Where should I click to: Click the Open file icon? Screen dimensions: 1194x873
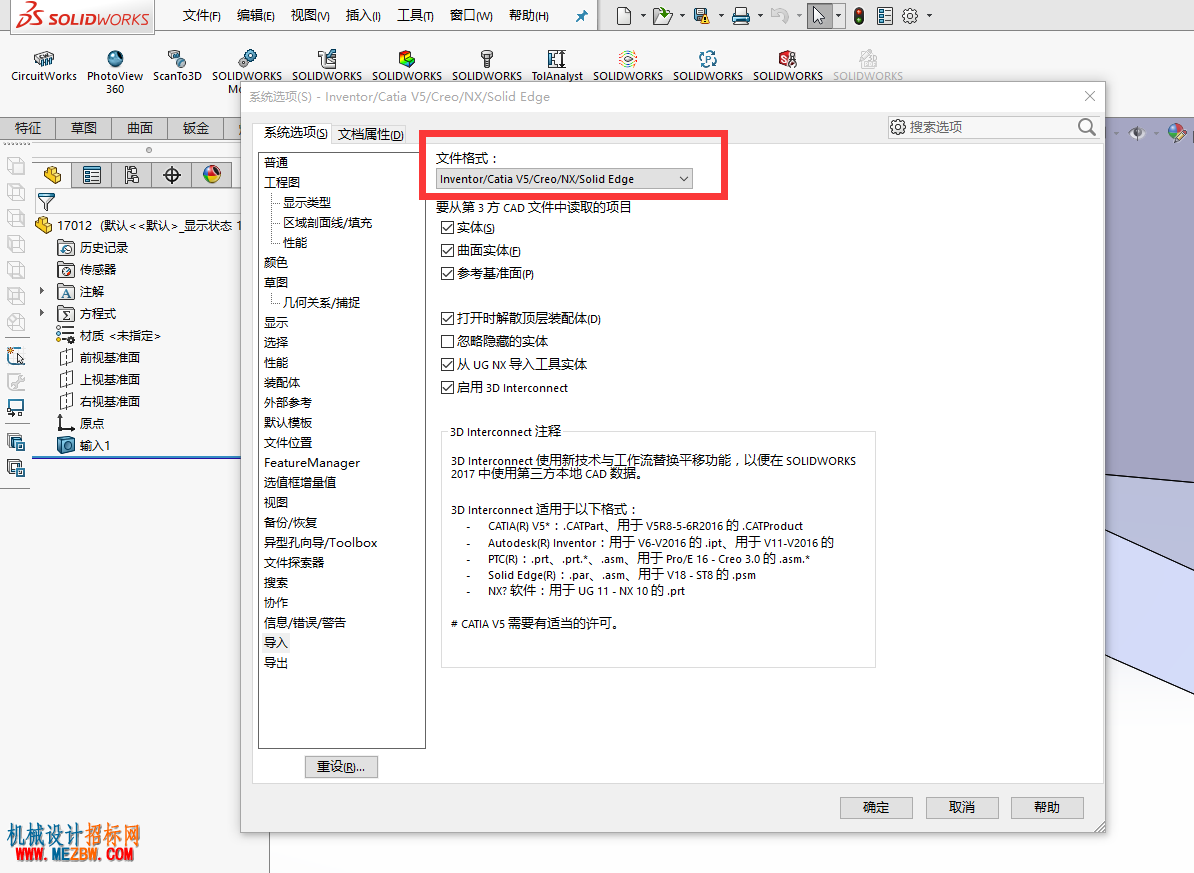pos(662,15)
